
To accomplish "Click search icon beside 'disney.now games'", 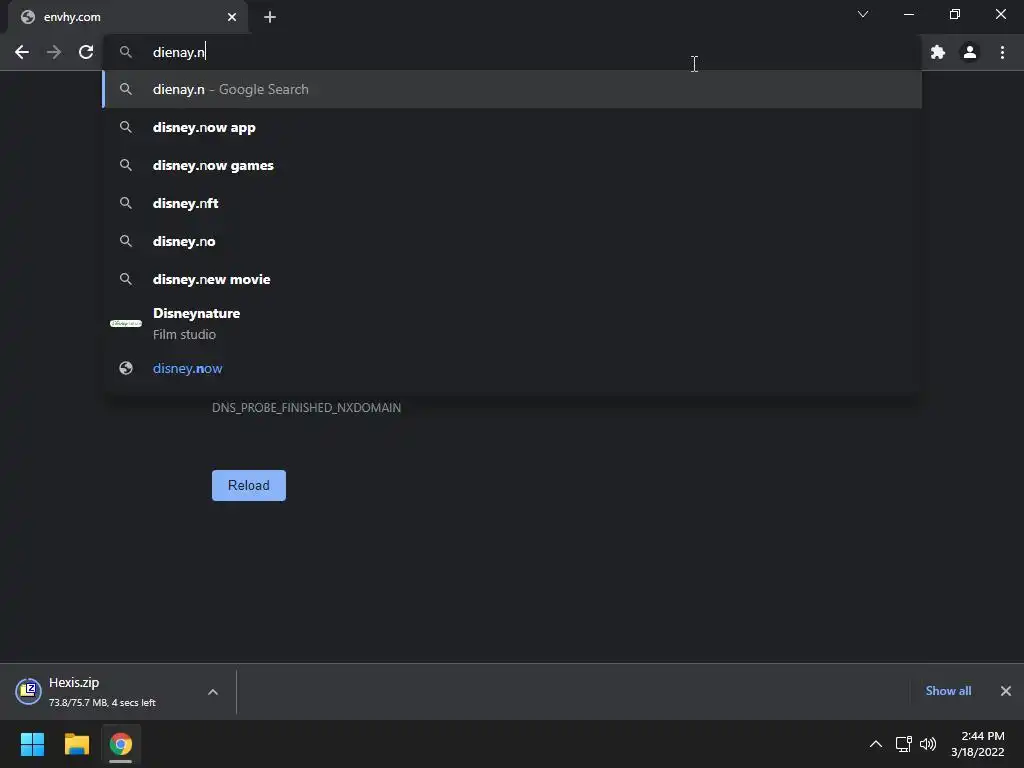I will (x=126, y=165).
